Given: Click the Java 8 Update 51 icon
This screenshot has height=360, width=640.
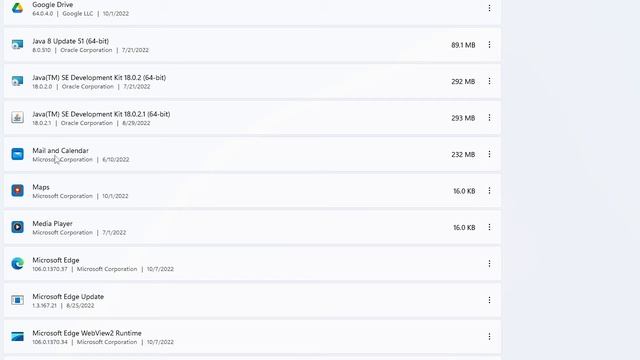Looking at the screenshot, I should coord(17,44).
